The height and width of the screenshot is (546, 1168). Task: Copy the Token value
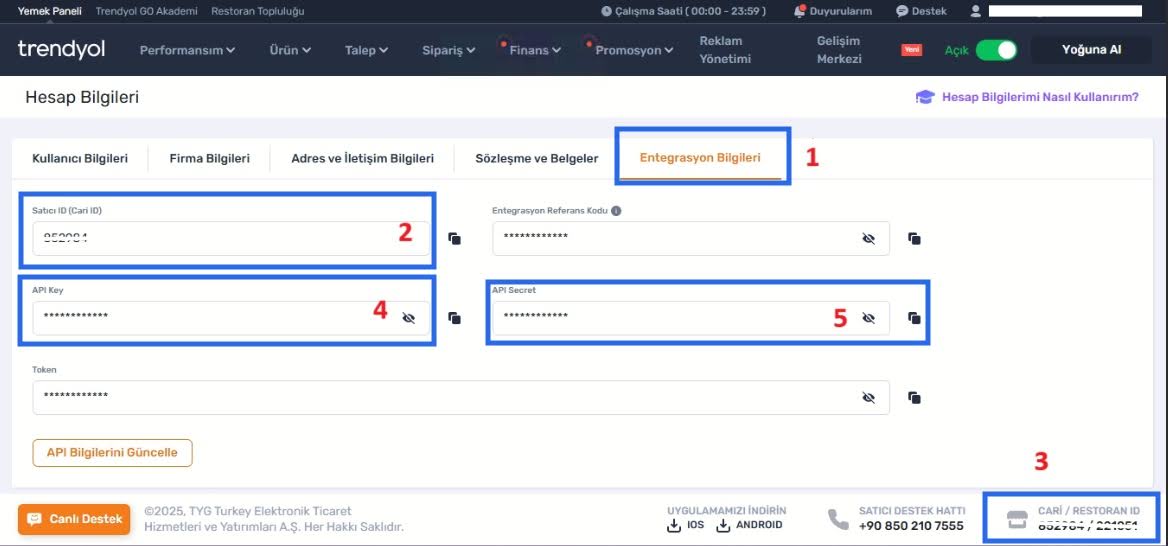click(x=915, y=398)
